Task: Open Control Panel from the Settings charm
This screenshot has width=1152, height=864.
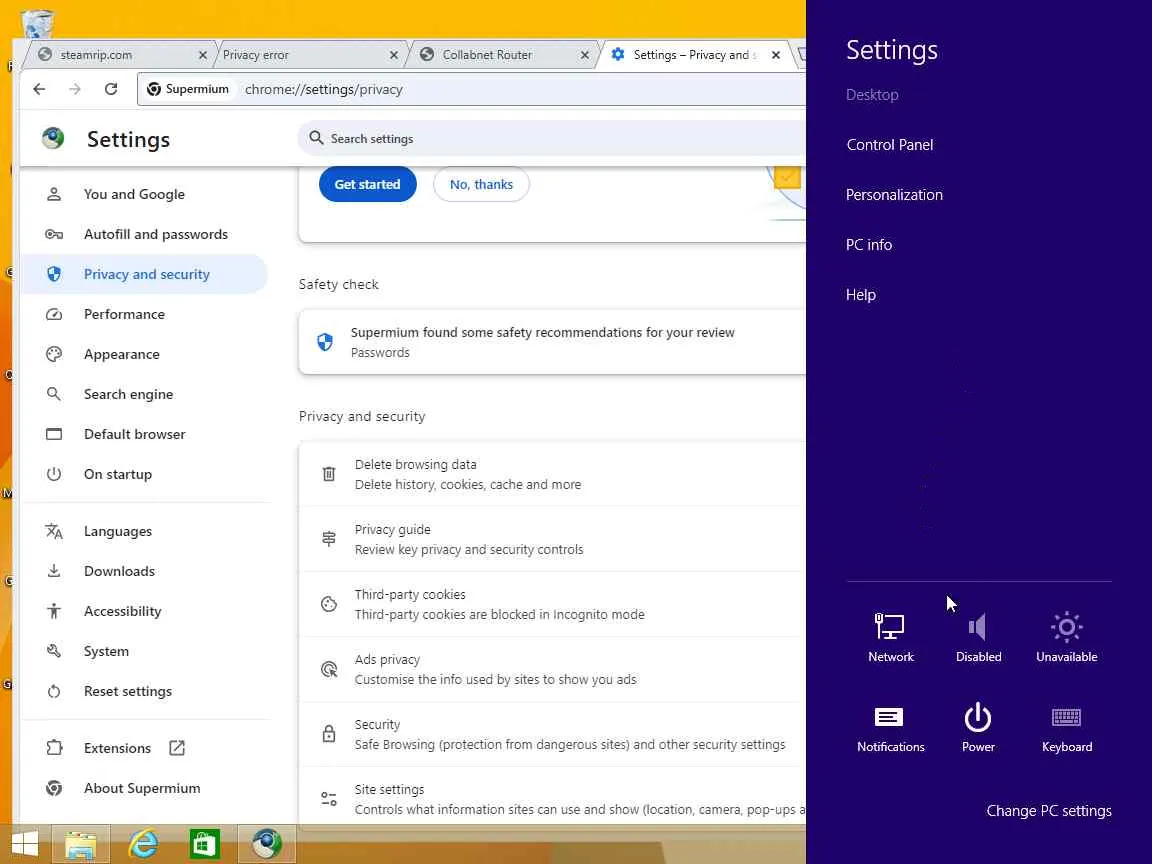Action: click(890, 145)
